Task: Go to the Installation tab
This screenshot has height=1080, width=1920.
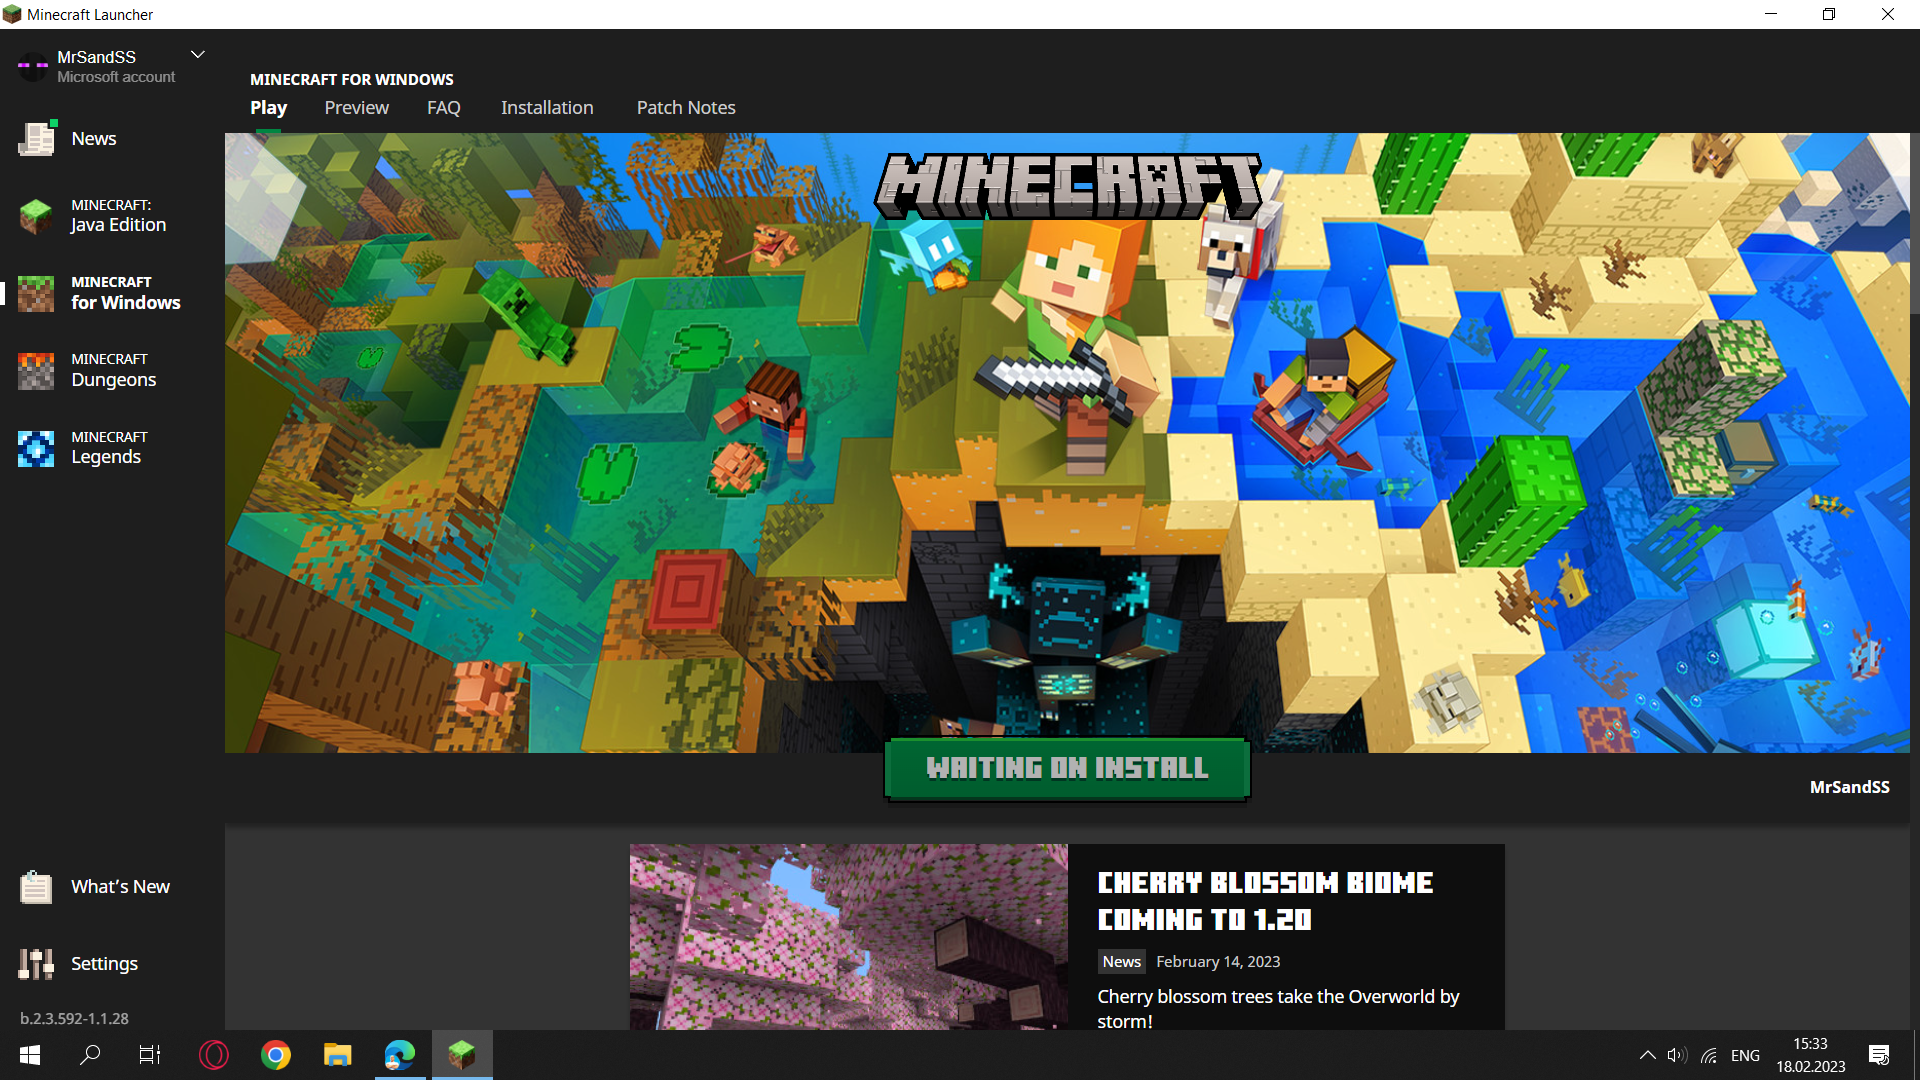Action: pos(547,108)
